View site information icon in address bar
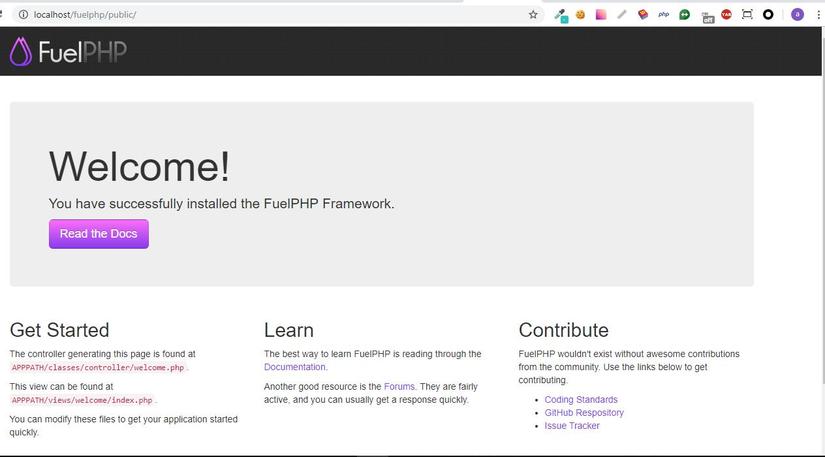825x457 pixels. pyautogui.click(x=23, y=15)
